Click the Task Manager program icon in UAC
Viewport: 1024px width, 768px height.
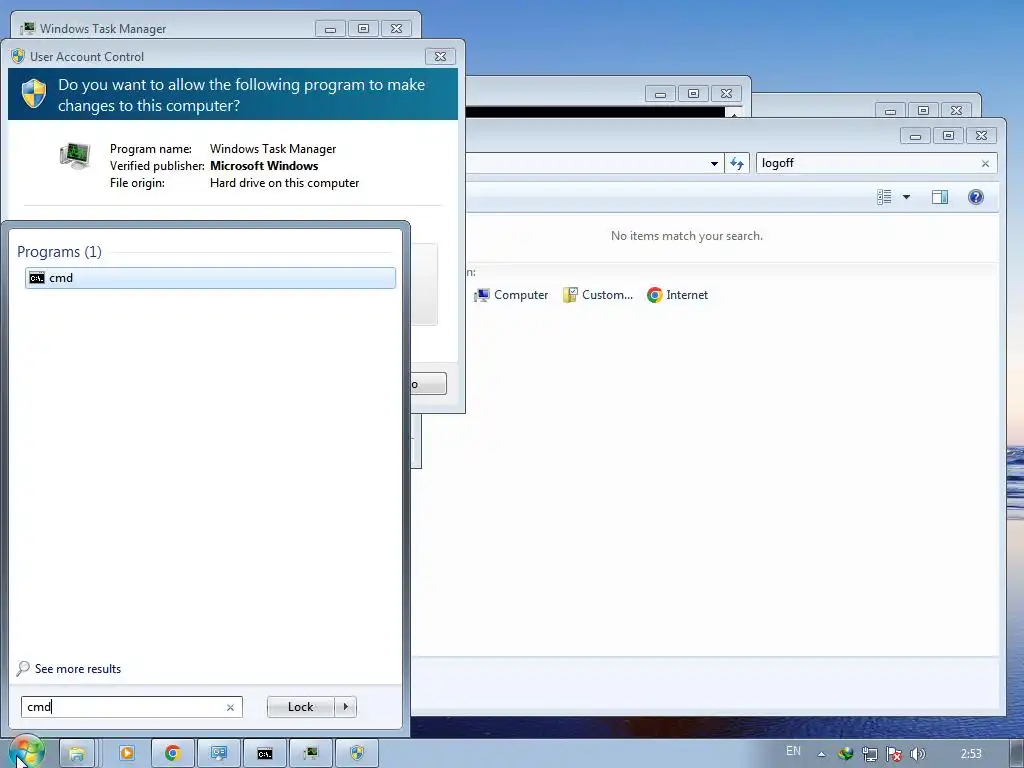[75, 155]
